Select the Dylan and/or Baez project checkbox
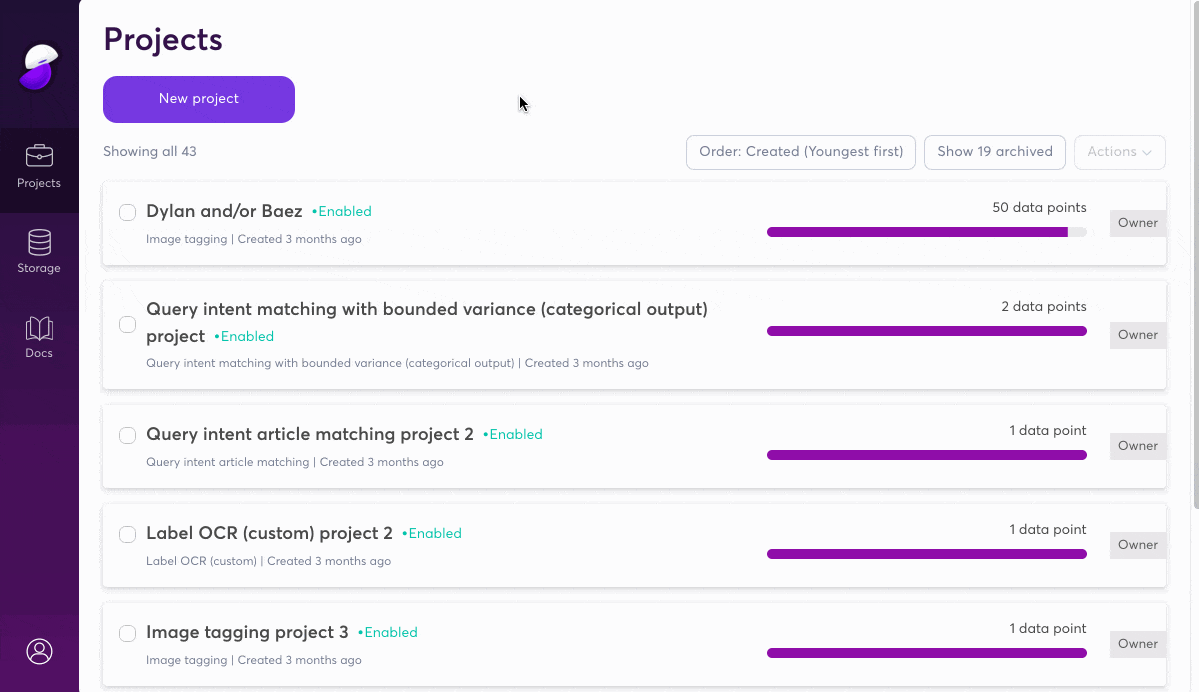Screen dimensions: 1199x692 click(x=128, y=212)
